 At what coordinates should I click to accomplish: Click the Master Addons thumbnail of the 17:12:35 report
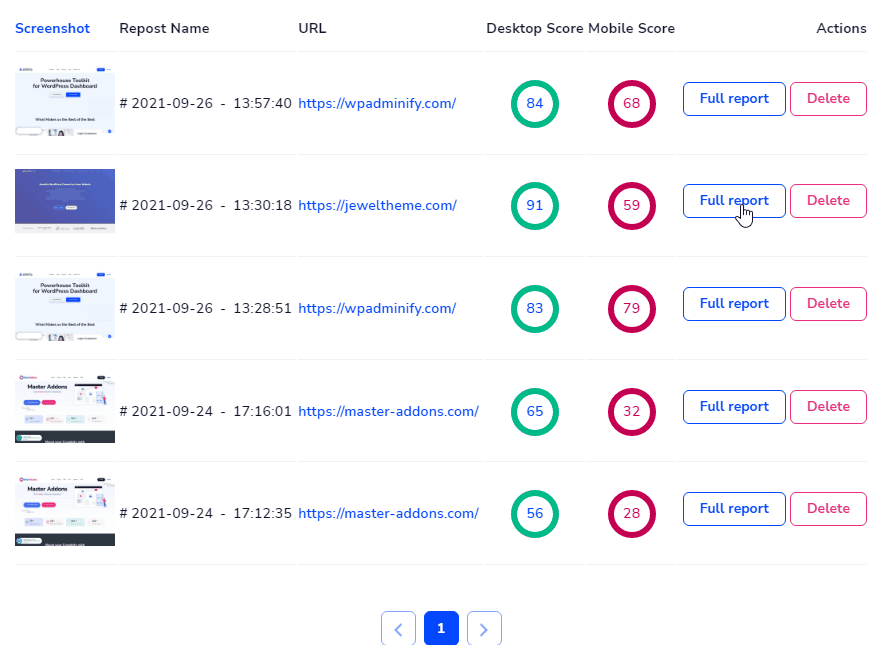pos(65,511)
